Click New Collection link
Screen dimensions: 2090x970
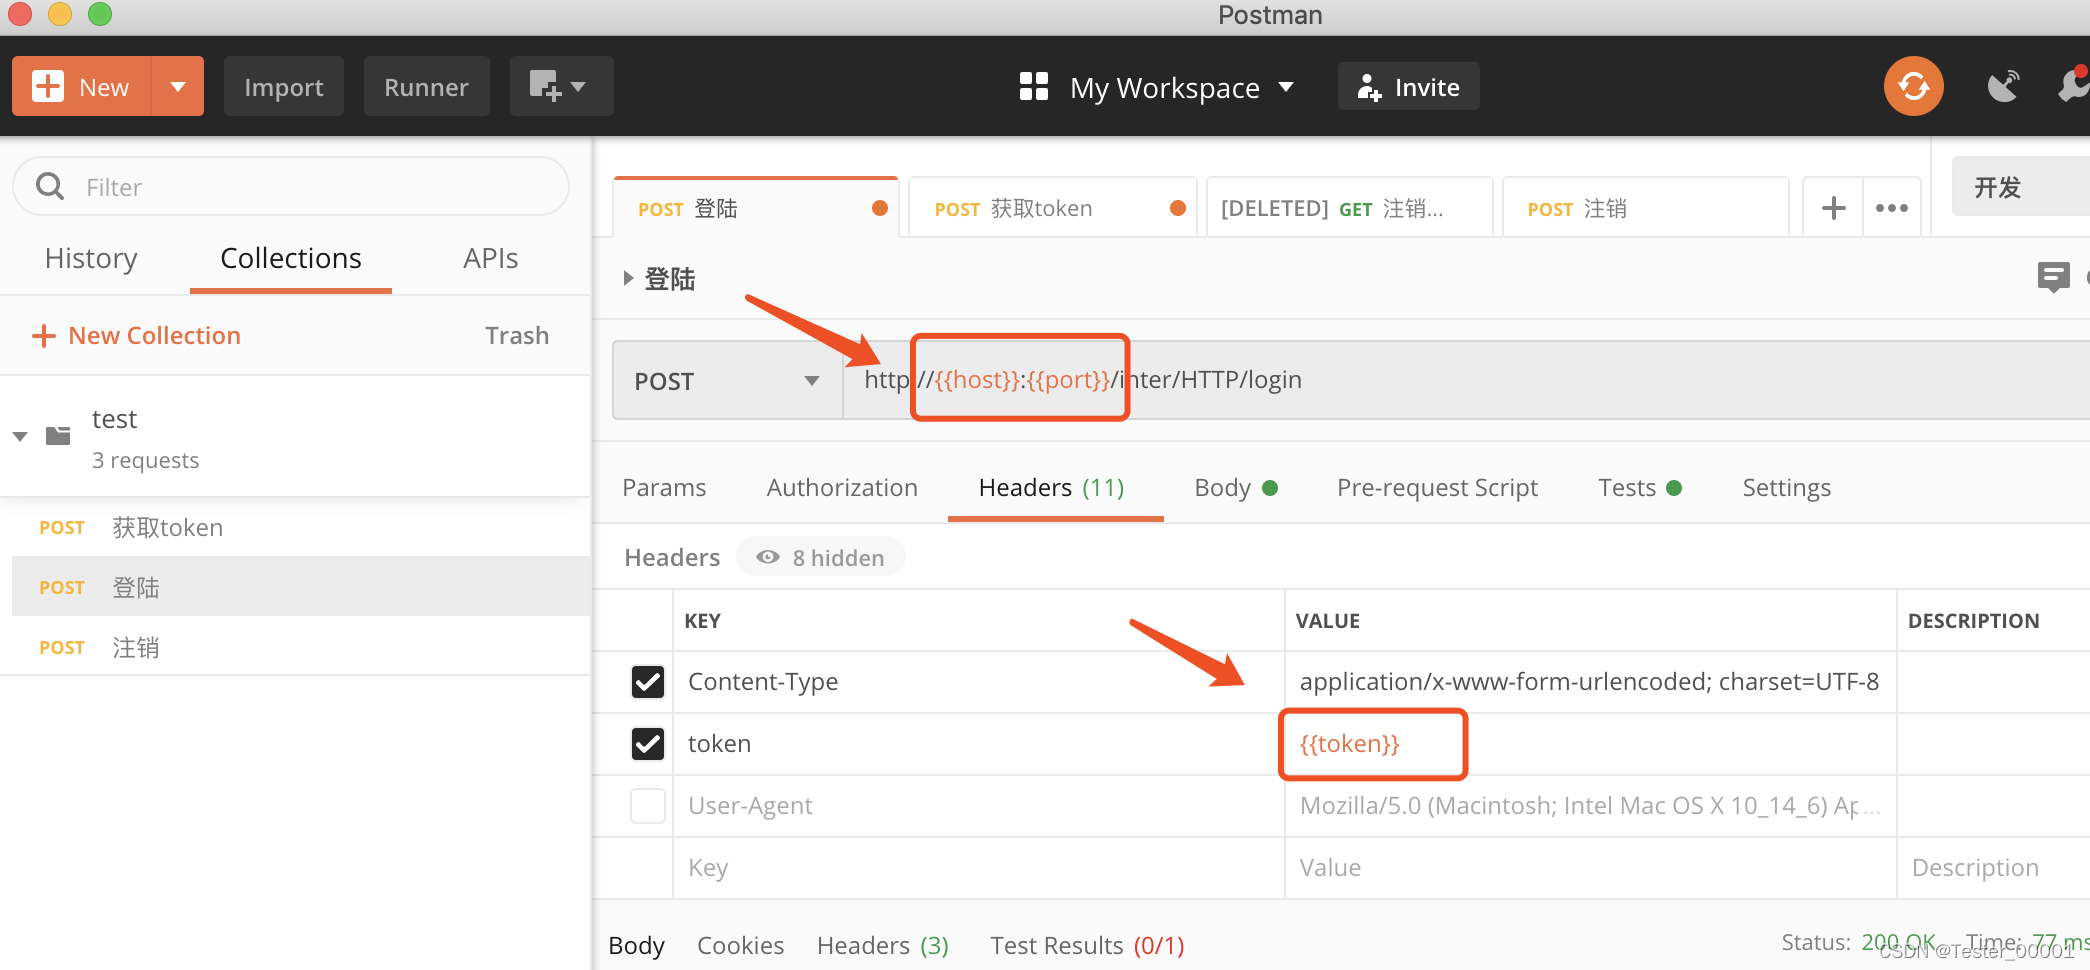click(137, 335)
